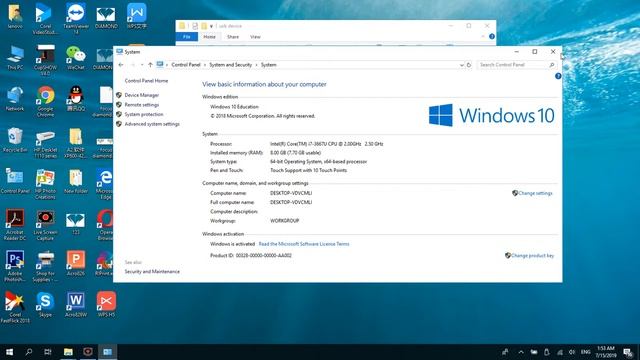640x360 pixels.
Task: Select the Network desktop icon
Action: point(15,98)
